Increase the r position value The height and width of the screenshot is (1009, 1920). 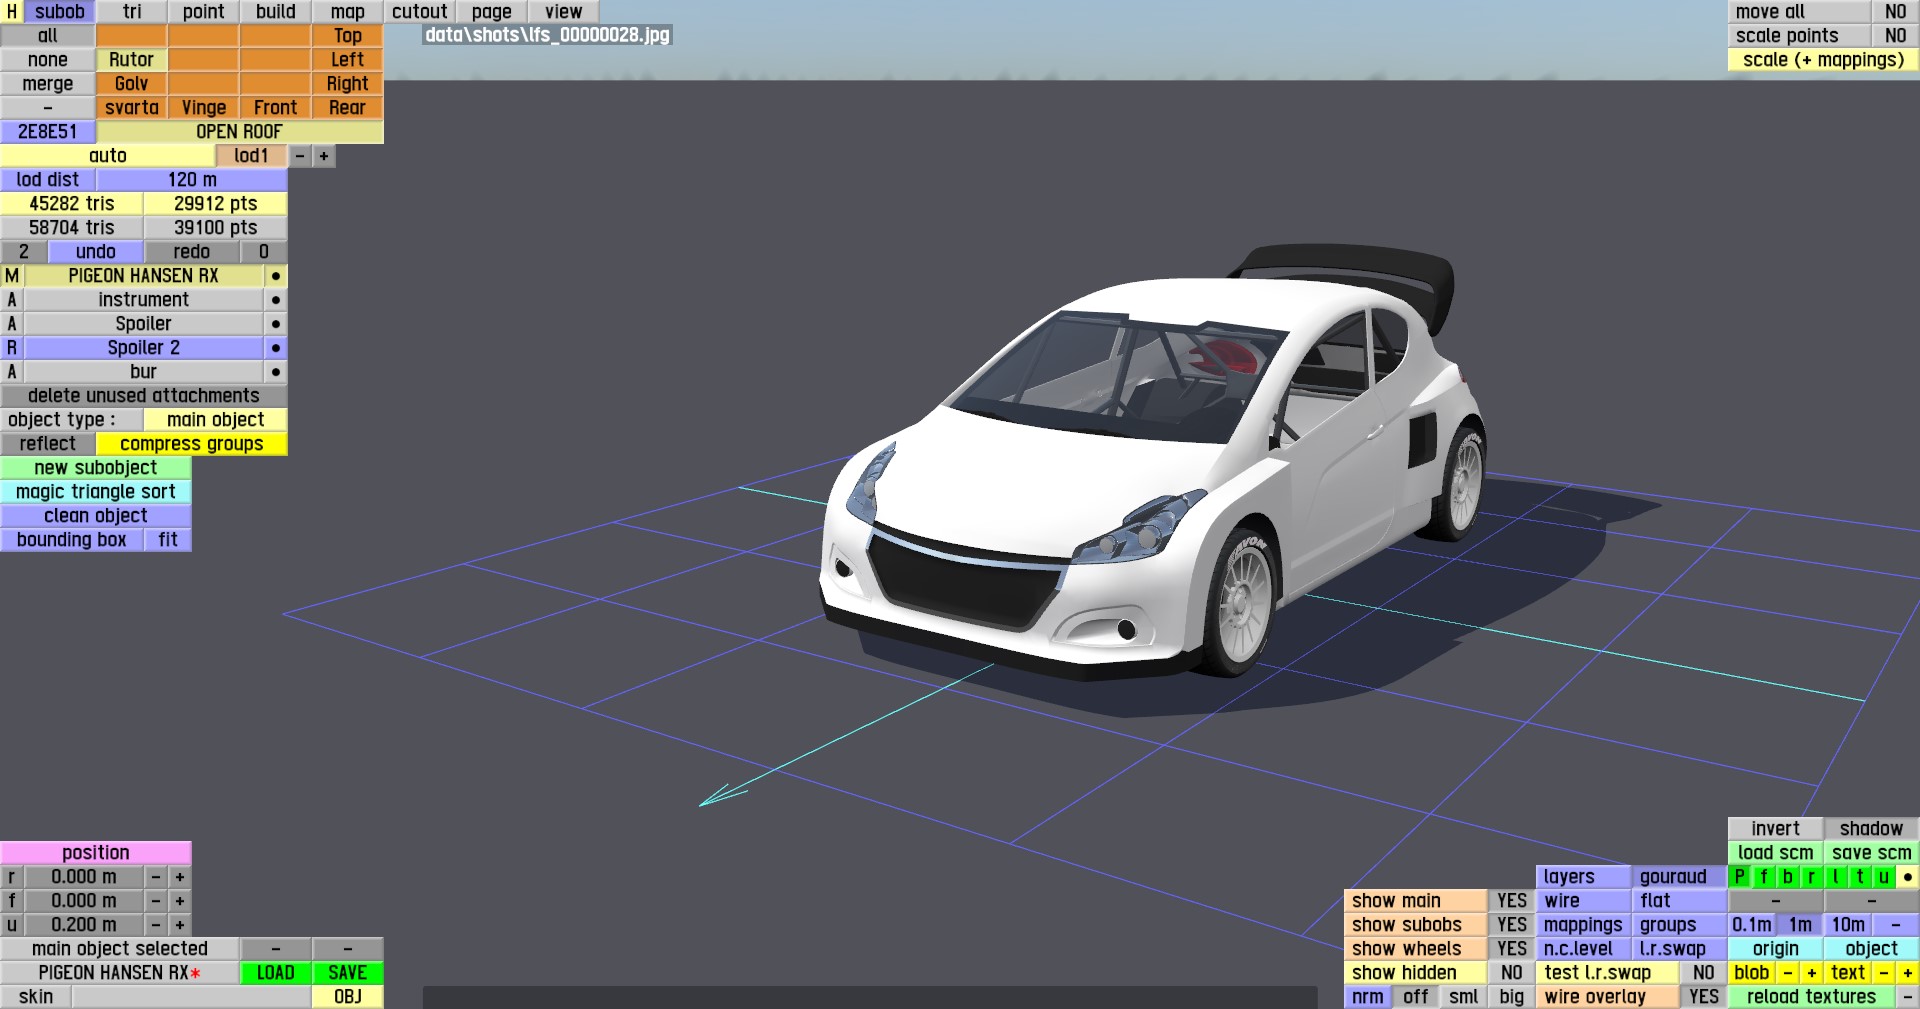click(180, 877)
